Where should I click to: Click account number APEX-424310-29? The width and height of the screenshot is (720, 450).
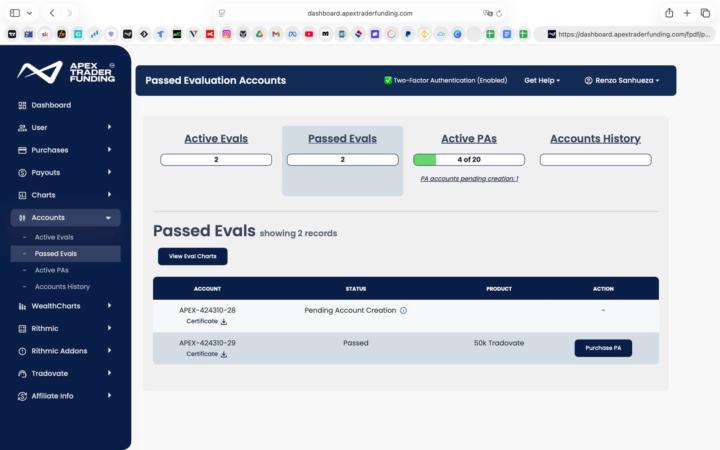point(207,343)
